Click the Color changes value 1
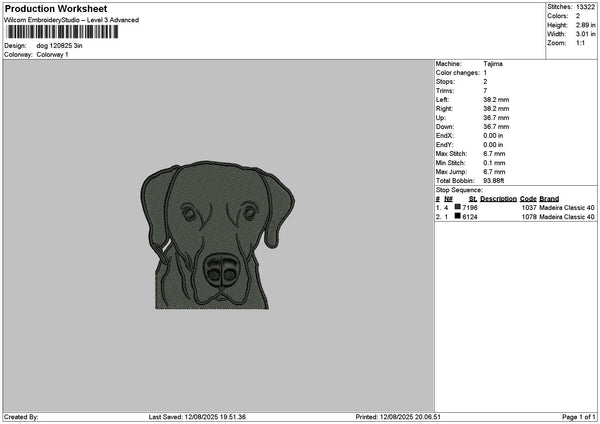The width and height of the screenshot is (600, 424). tap(485, 73)
